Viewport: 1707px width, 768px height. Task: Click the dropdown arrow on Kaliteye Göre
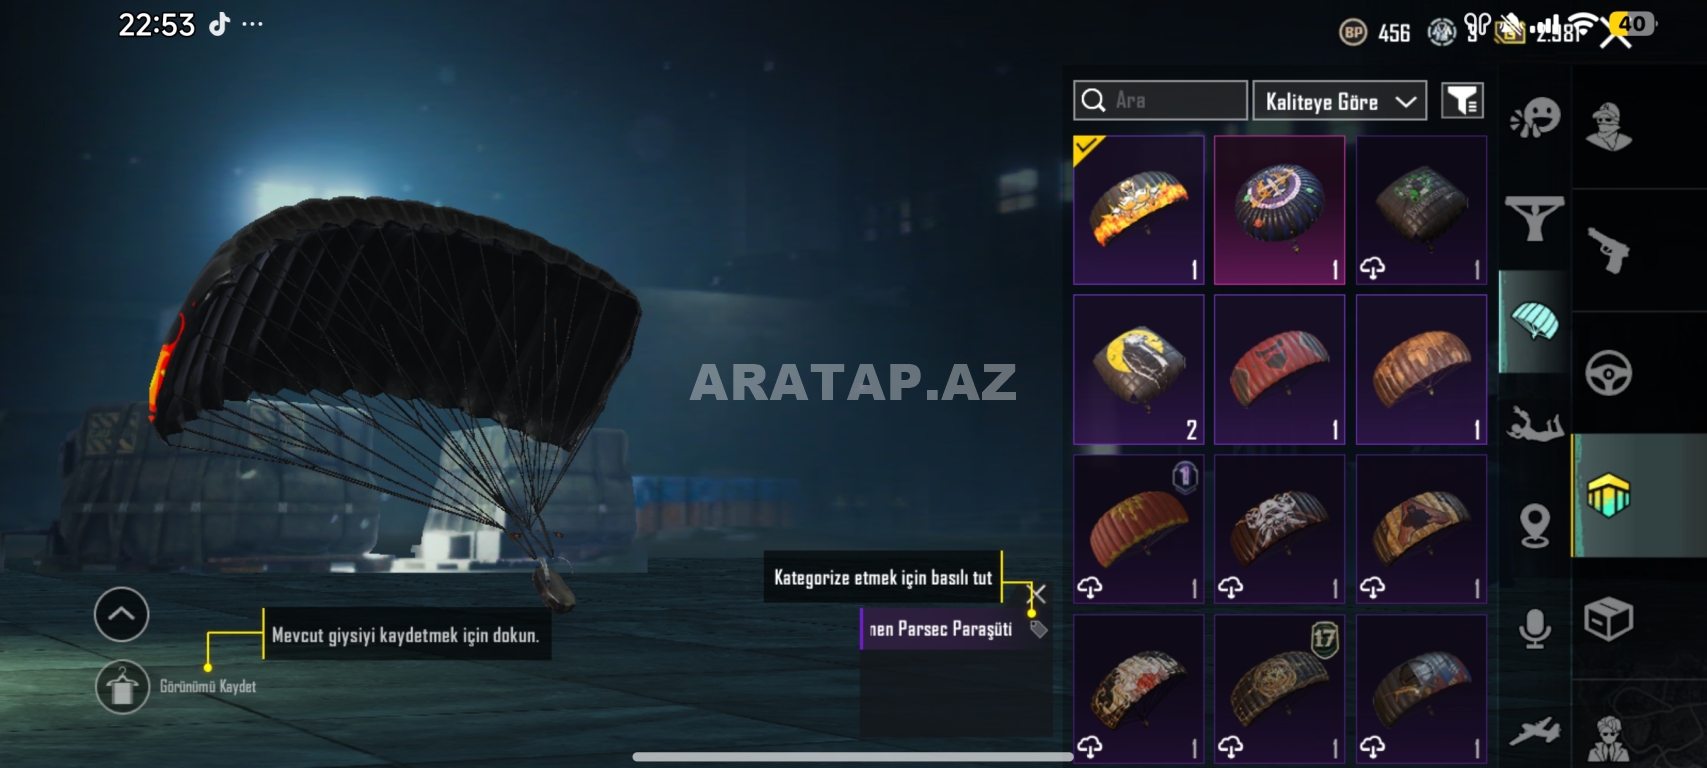coord(1406,102)
